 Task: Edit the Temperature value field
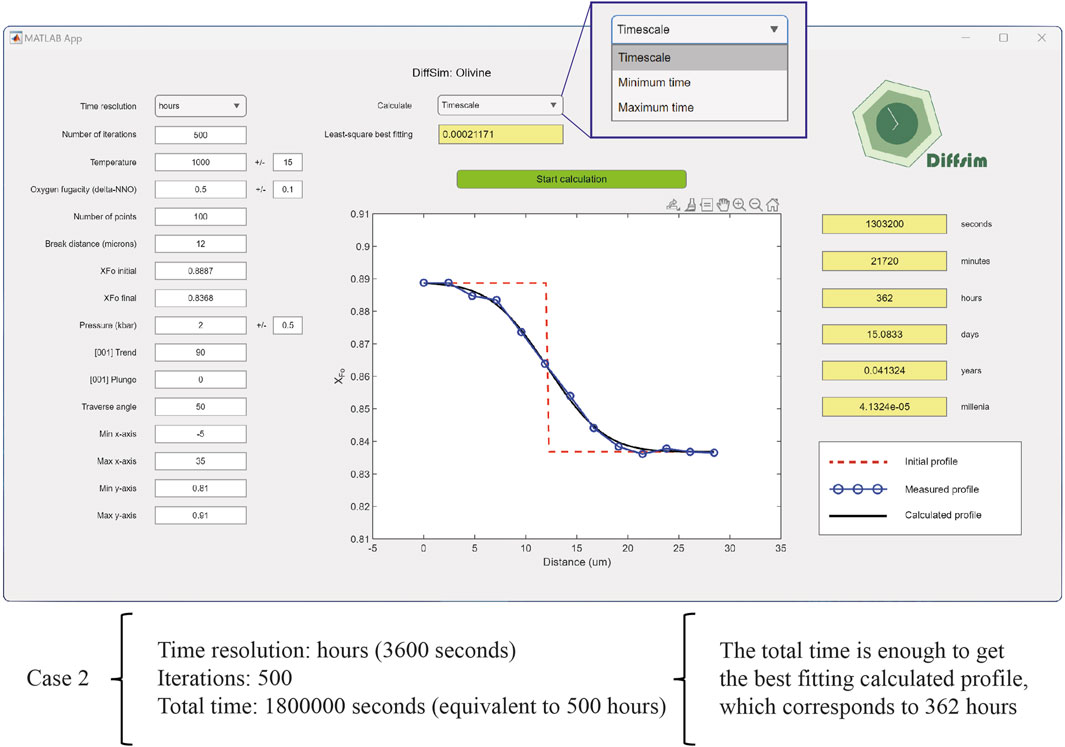click(x=200, y=162)
